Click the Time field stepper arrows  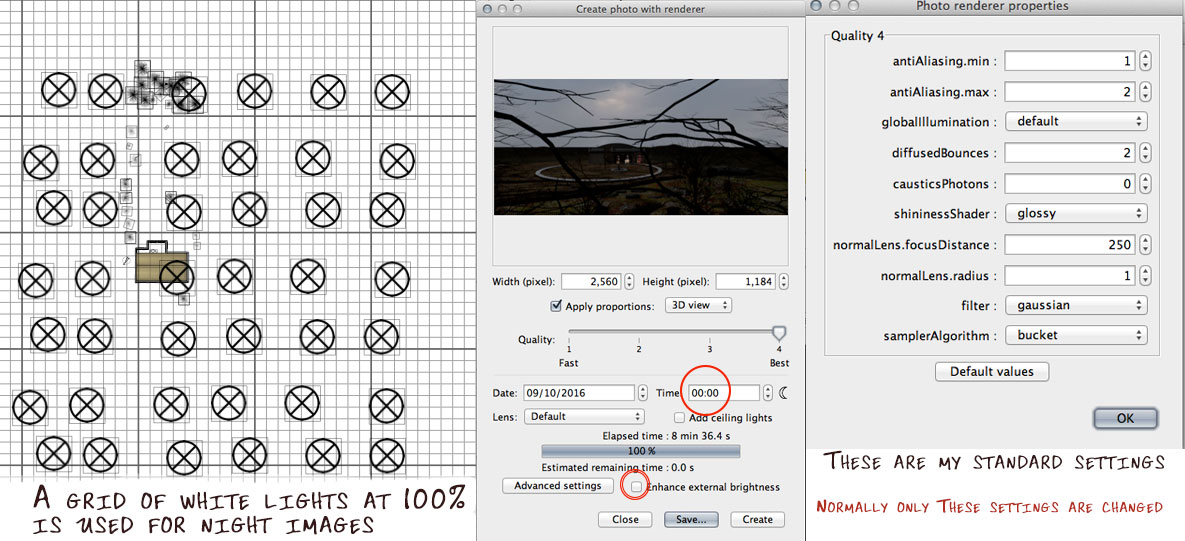click(x=768, y=393)
